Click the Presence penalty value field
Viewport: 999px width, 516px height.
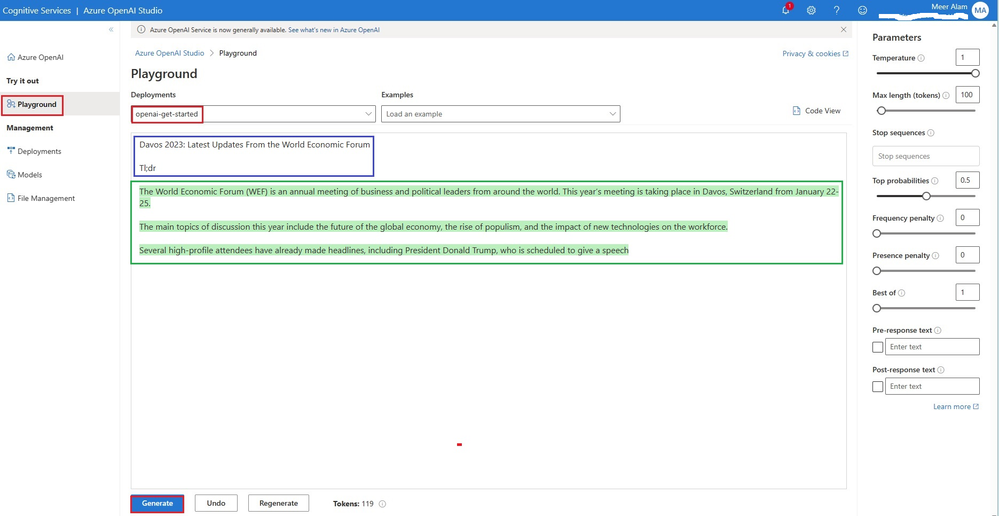967,255
